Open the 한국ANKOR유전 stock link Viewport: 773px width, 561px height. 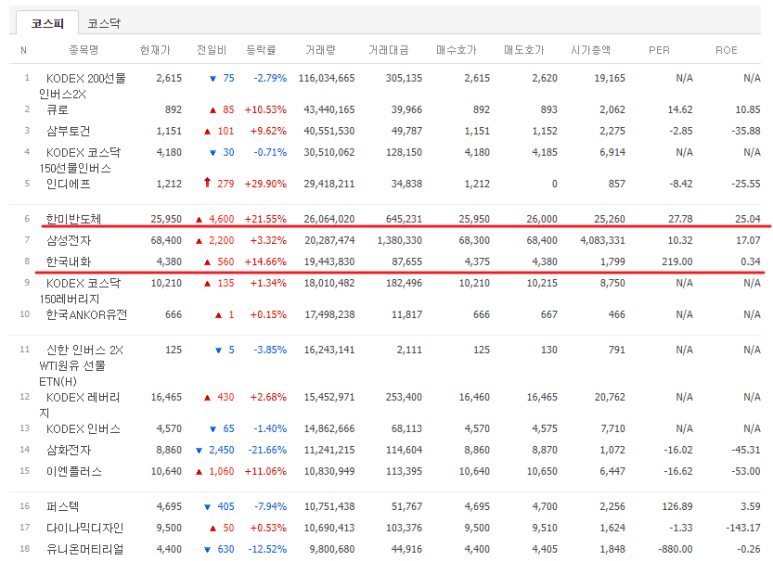[x=86, y=315]
